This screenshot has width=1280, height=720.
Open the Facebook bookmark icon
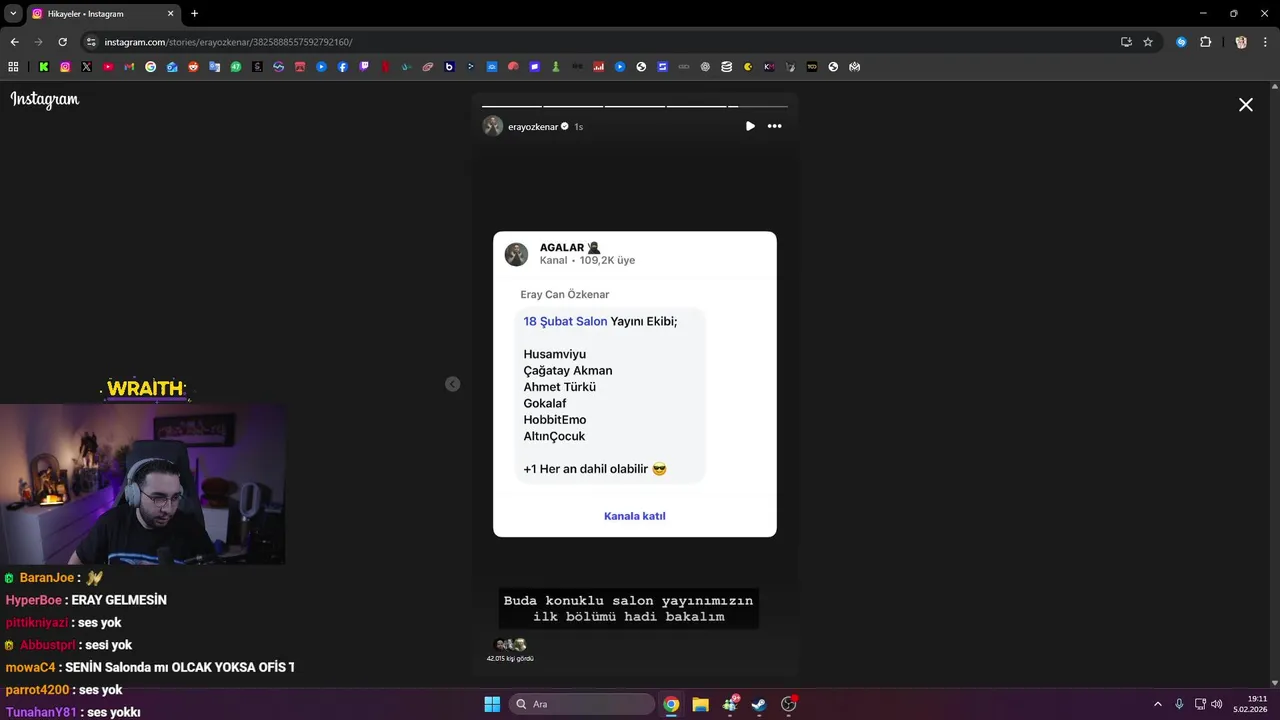343,67
